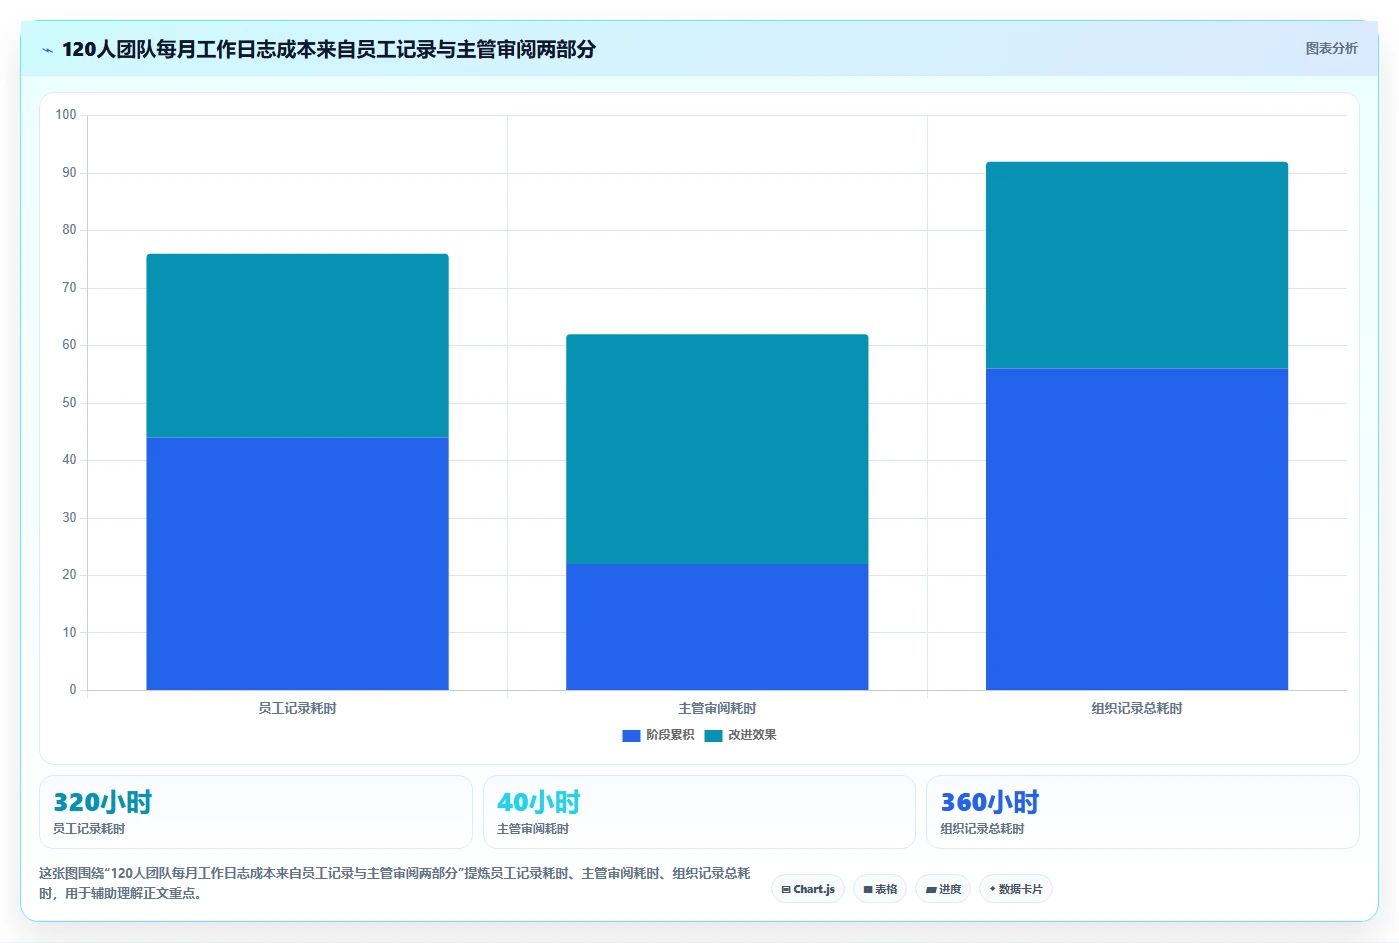Select the 表格 tag pill

[880, 889]
